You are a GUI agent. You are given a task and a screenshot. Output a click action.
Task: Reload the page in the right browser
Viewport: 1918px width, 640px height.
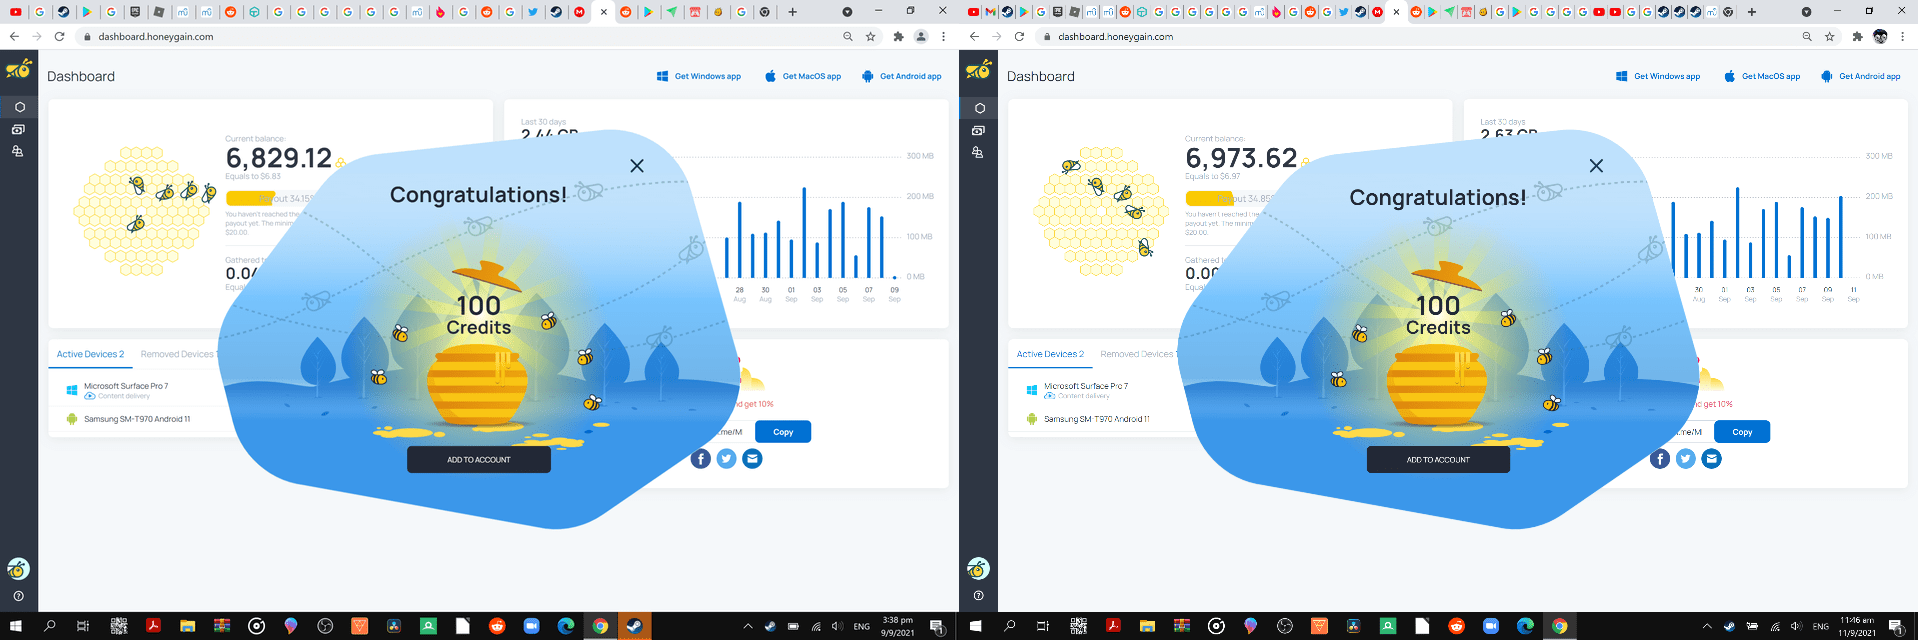[1019, 36]
